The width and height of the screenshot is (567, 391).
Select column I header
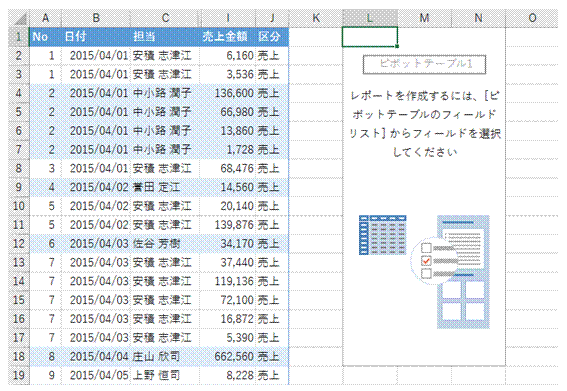(x=228, y=18)
